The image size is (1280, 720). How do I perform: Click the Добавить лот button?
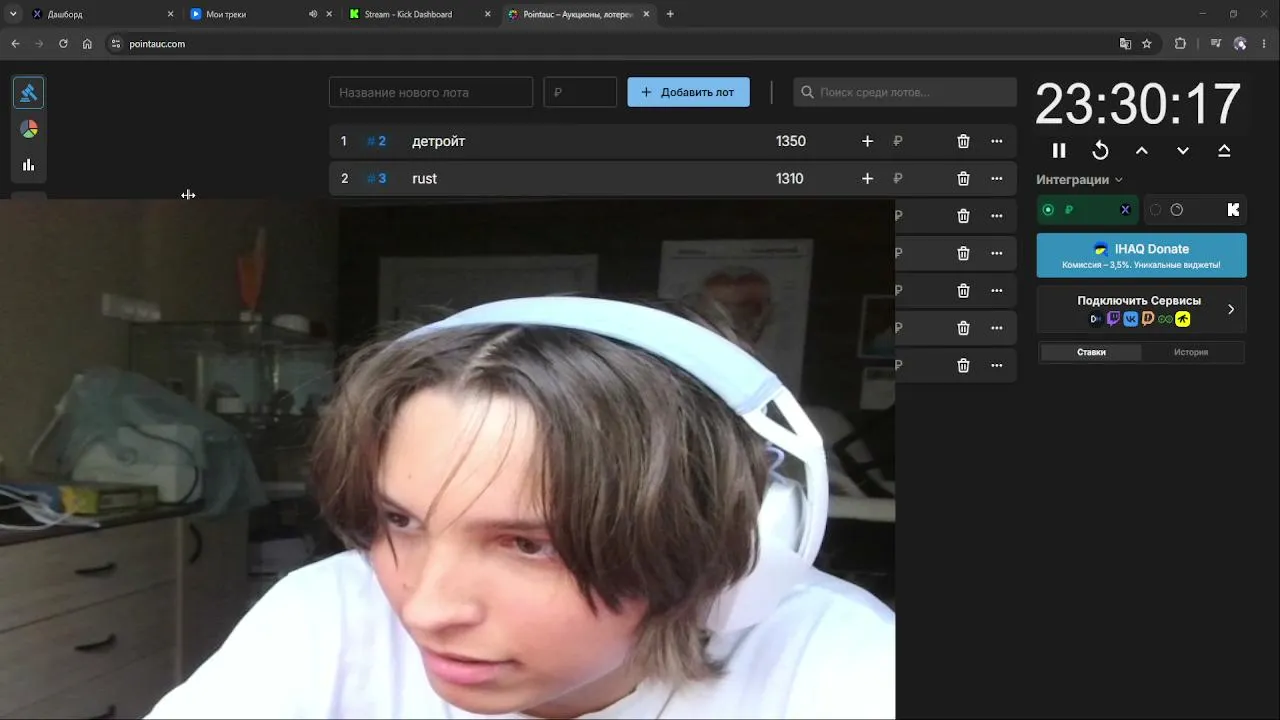[688, 92]
